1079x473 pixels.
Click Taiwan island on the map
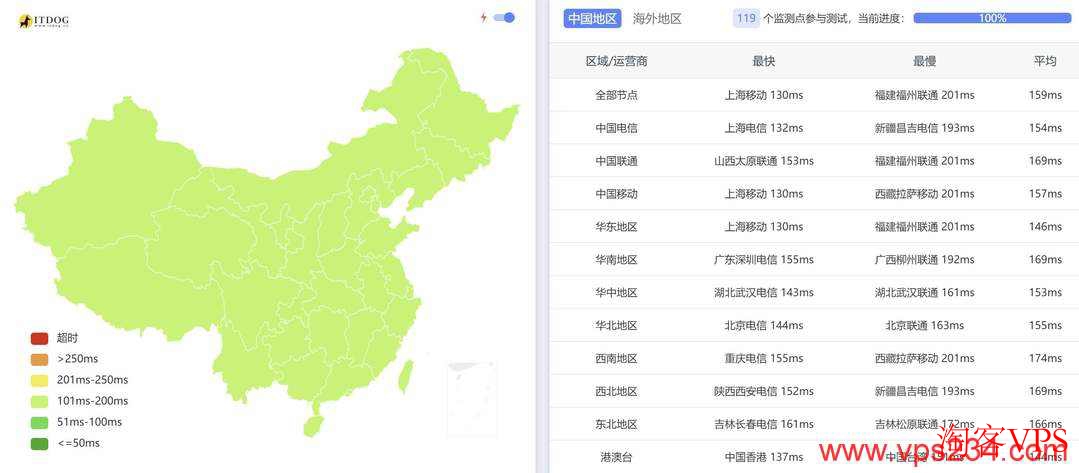[406, 377]
